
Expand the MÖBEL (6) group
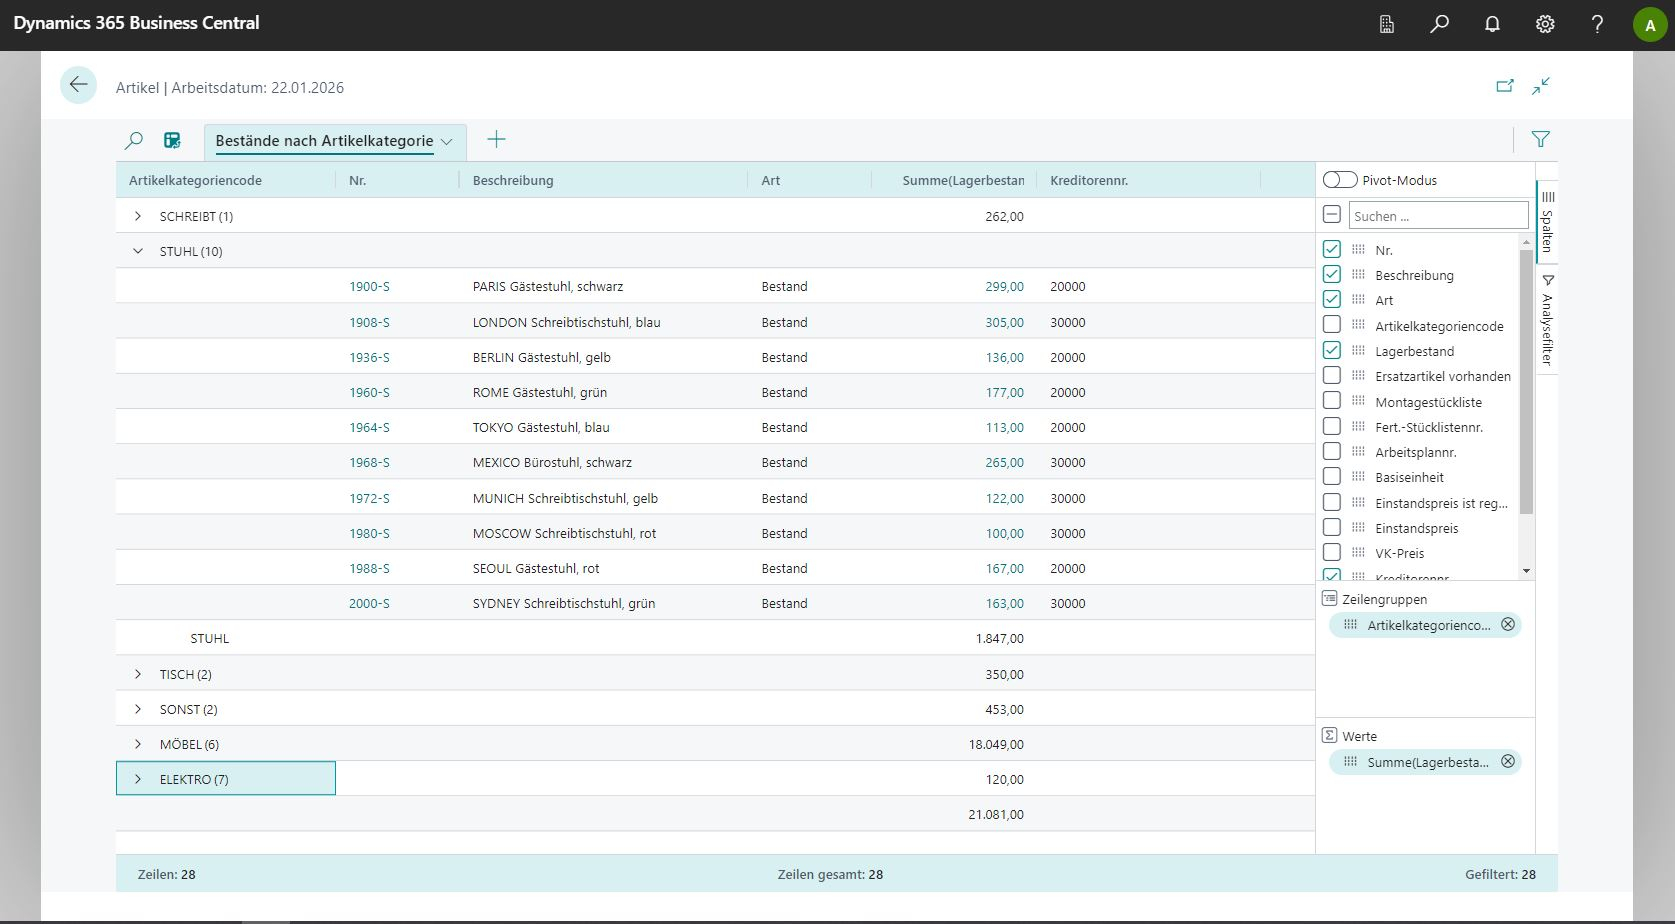138,744
